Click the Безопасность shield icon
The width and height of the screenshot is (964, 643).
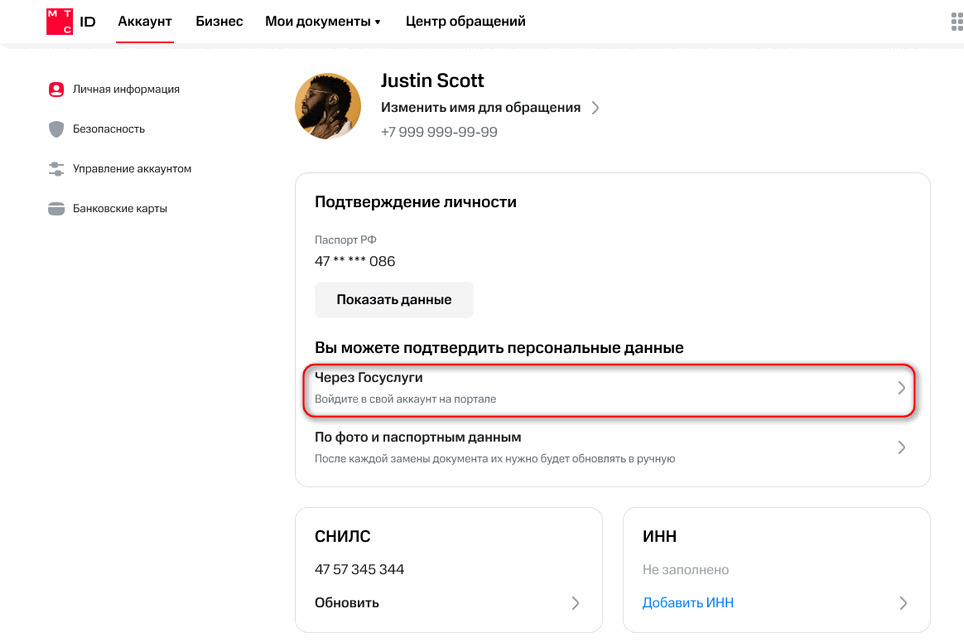[x=56, y=129]
